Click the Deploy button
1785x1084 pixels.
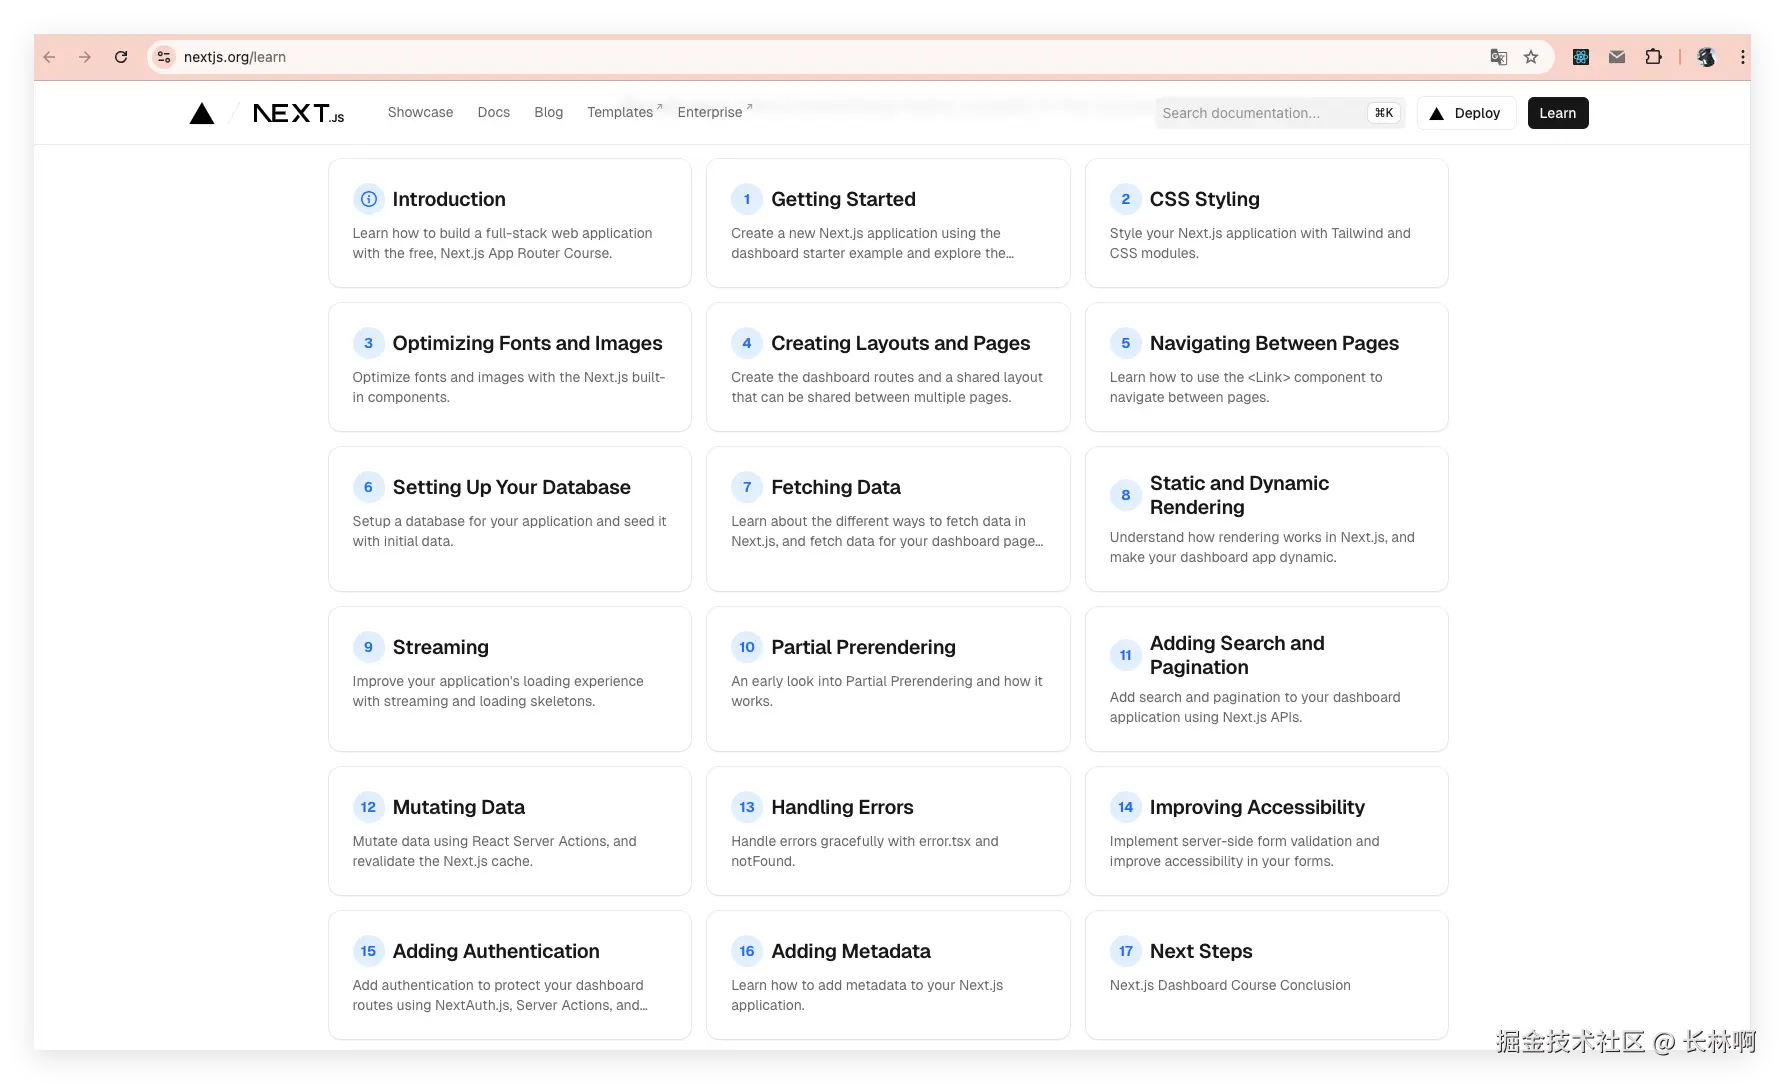(x=1466, y=113)
